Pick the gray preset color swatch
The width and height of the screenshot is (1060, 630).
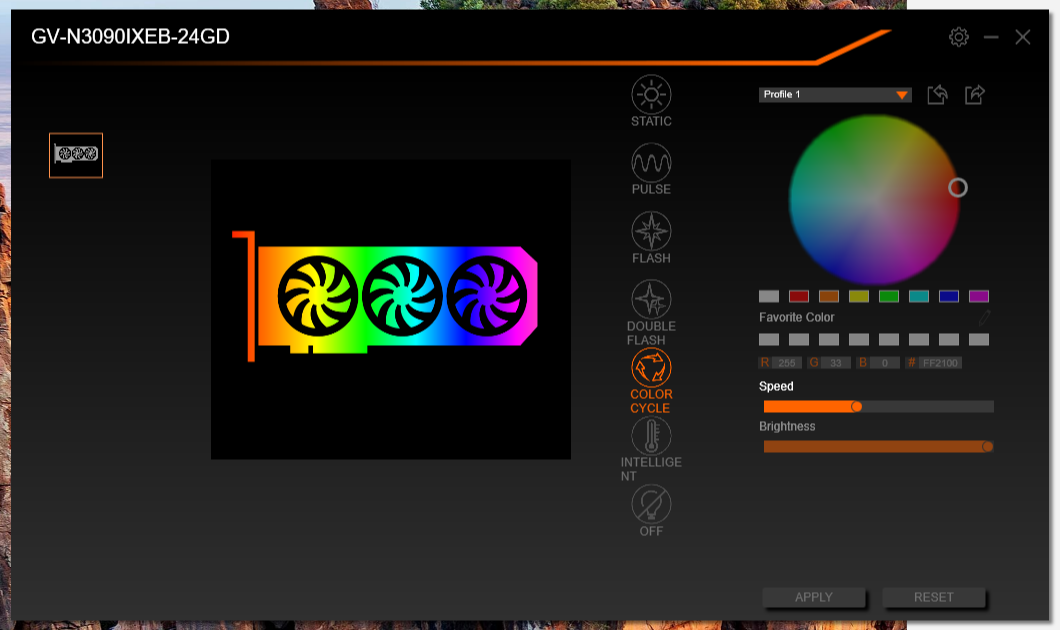(x=769, y=296)
